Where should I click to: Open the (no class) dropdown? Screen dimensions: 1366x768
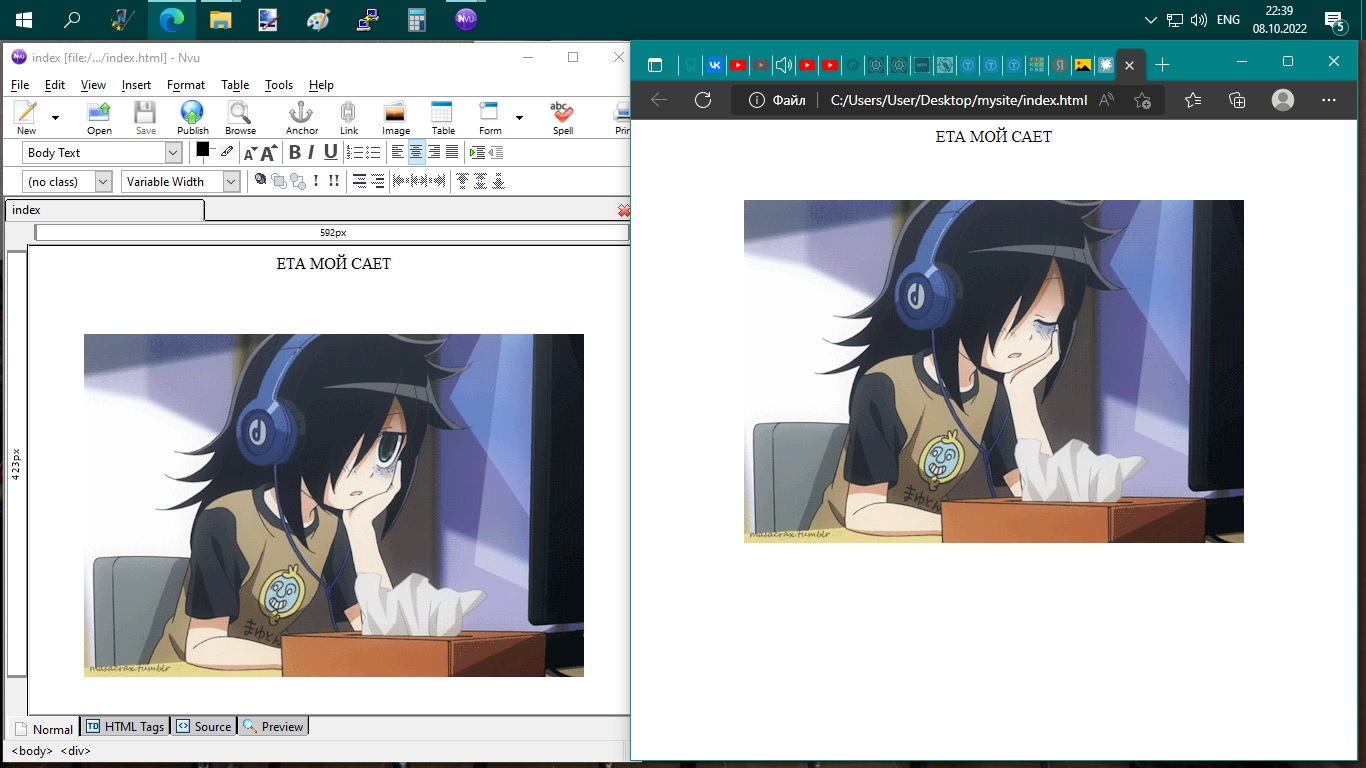coord(103,182)
